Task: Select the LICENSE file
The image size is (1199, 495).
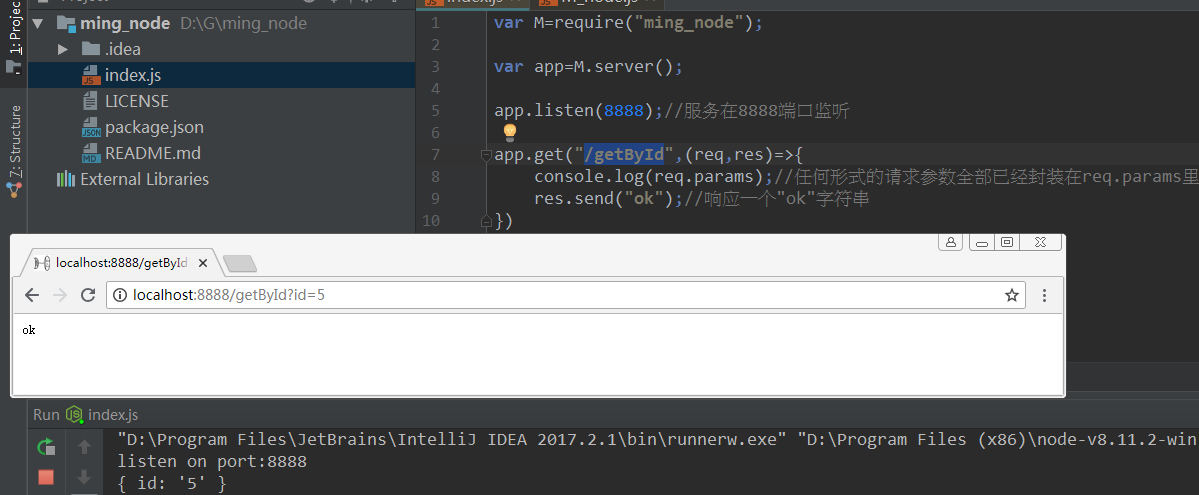Action: tap(137, 101)
